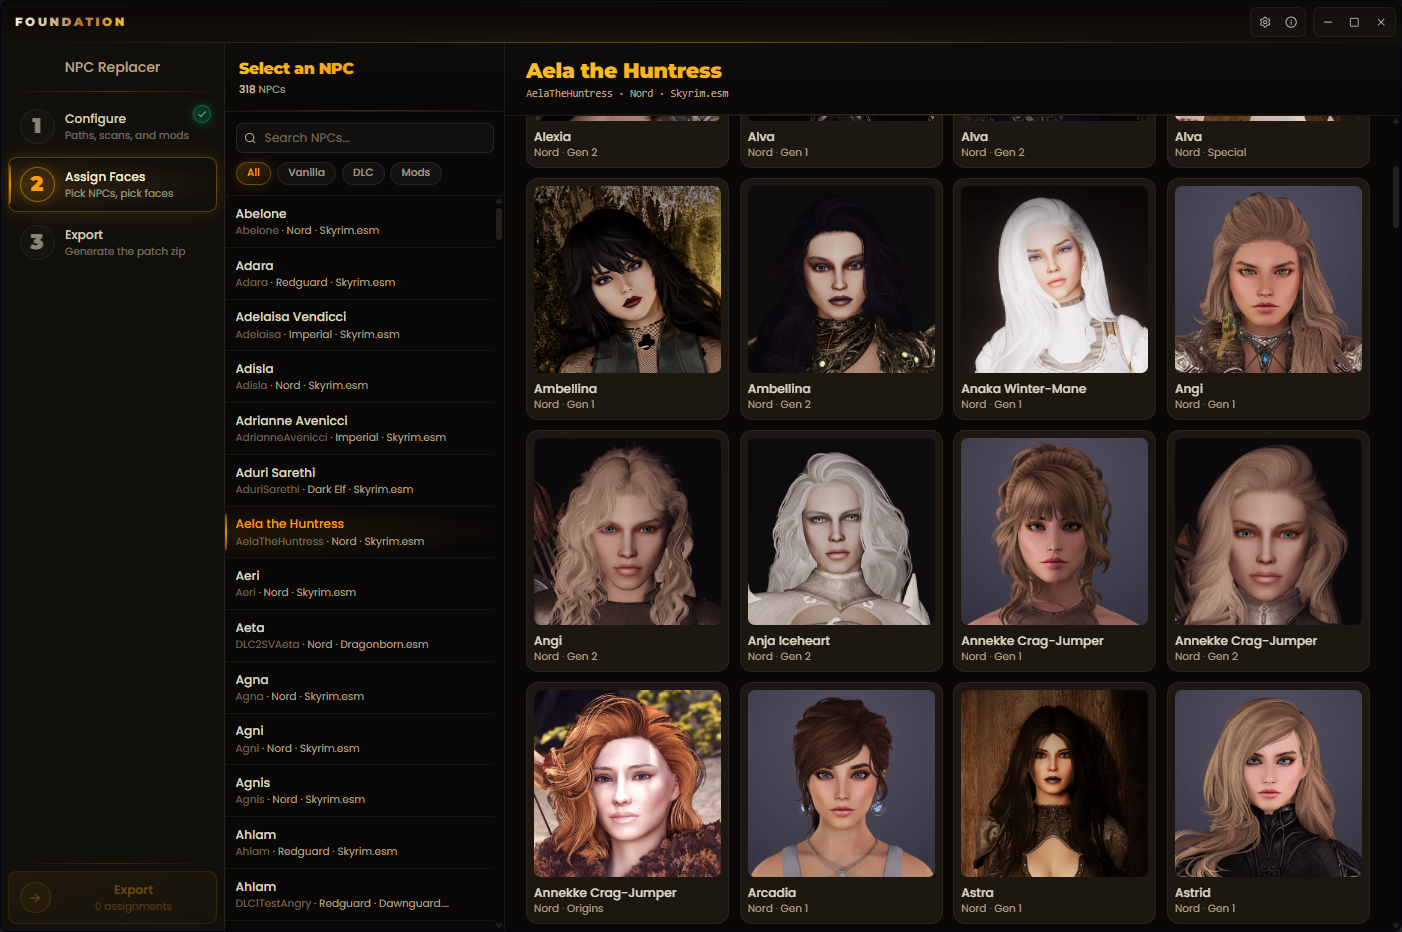Pick the Alexia Gen 2 face card
1402x932 pixels.
627,142
